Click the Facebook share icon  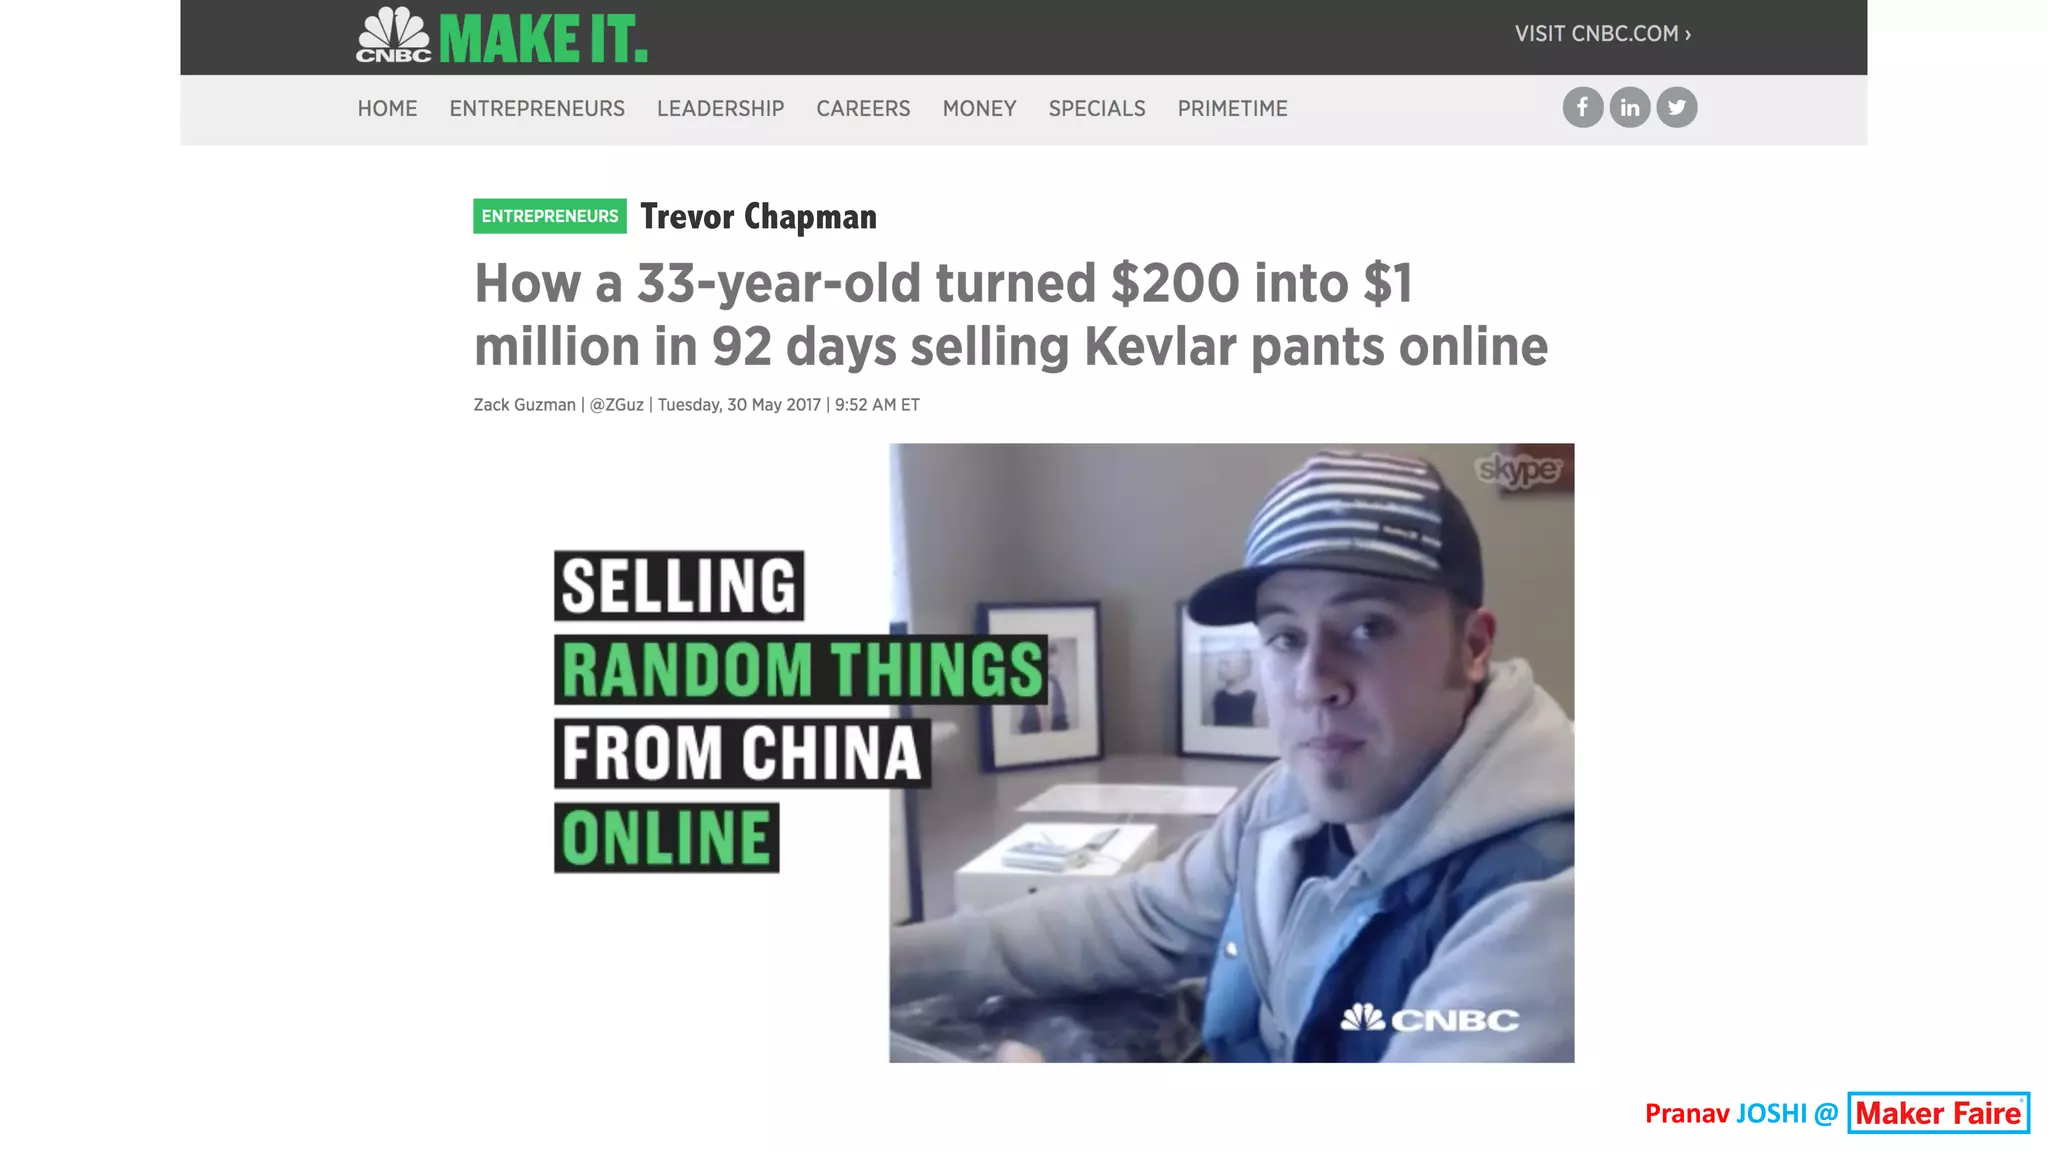pyautogui.click(x=1582, y=107)
